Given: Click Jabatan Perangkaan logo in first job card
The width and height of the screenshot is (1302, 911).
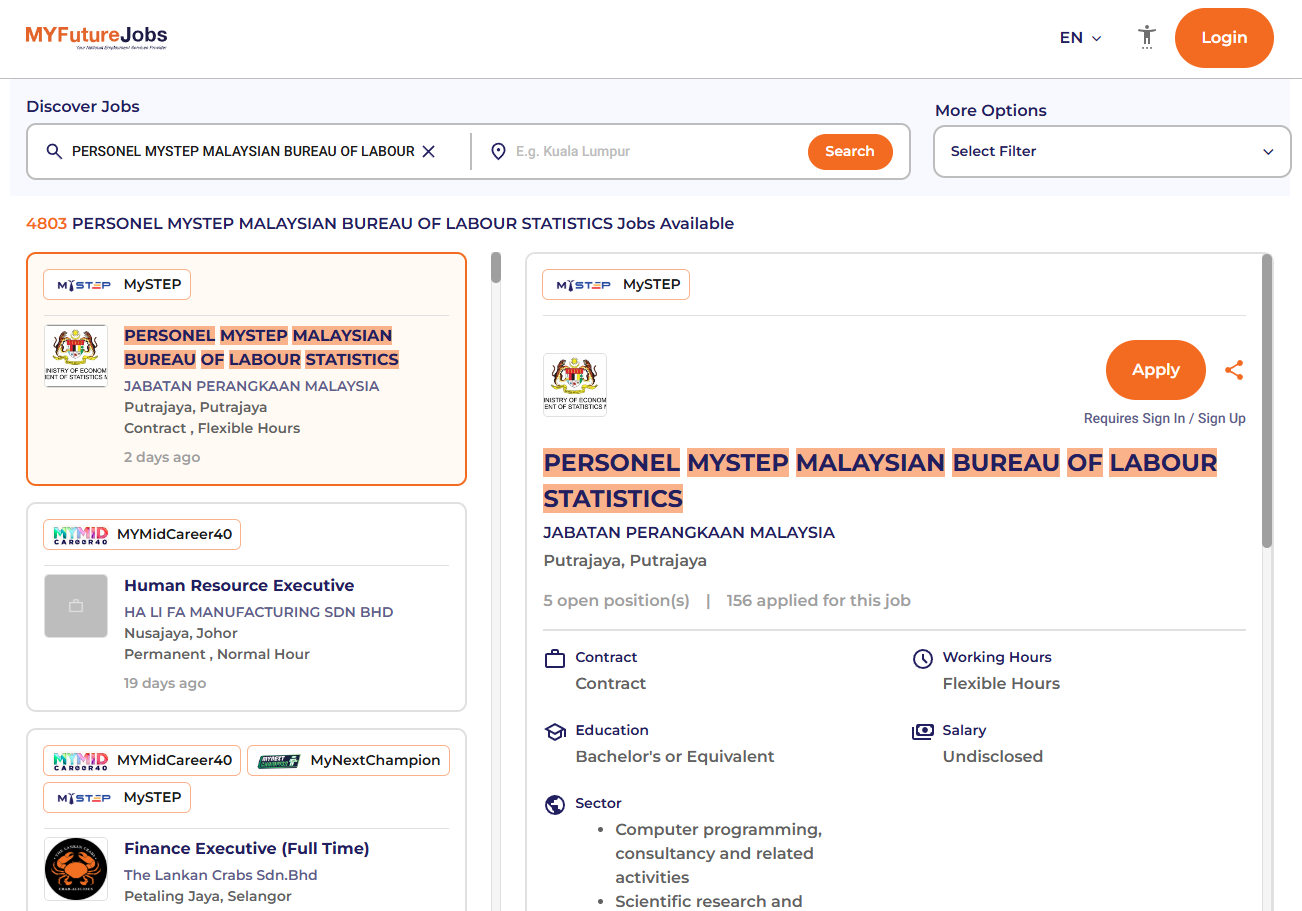Looking at the screenshot, I should click(x=76, y=356).
